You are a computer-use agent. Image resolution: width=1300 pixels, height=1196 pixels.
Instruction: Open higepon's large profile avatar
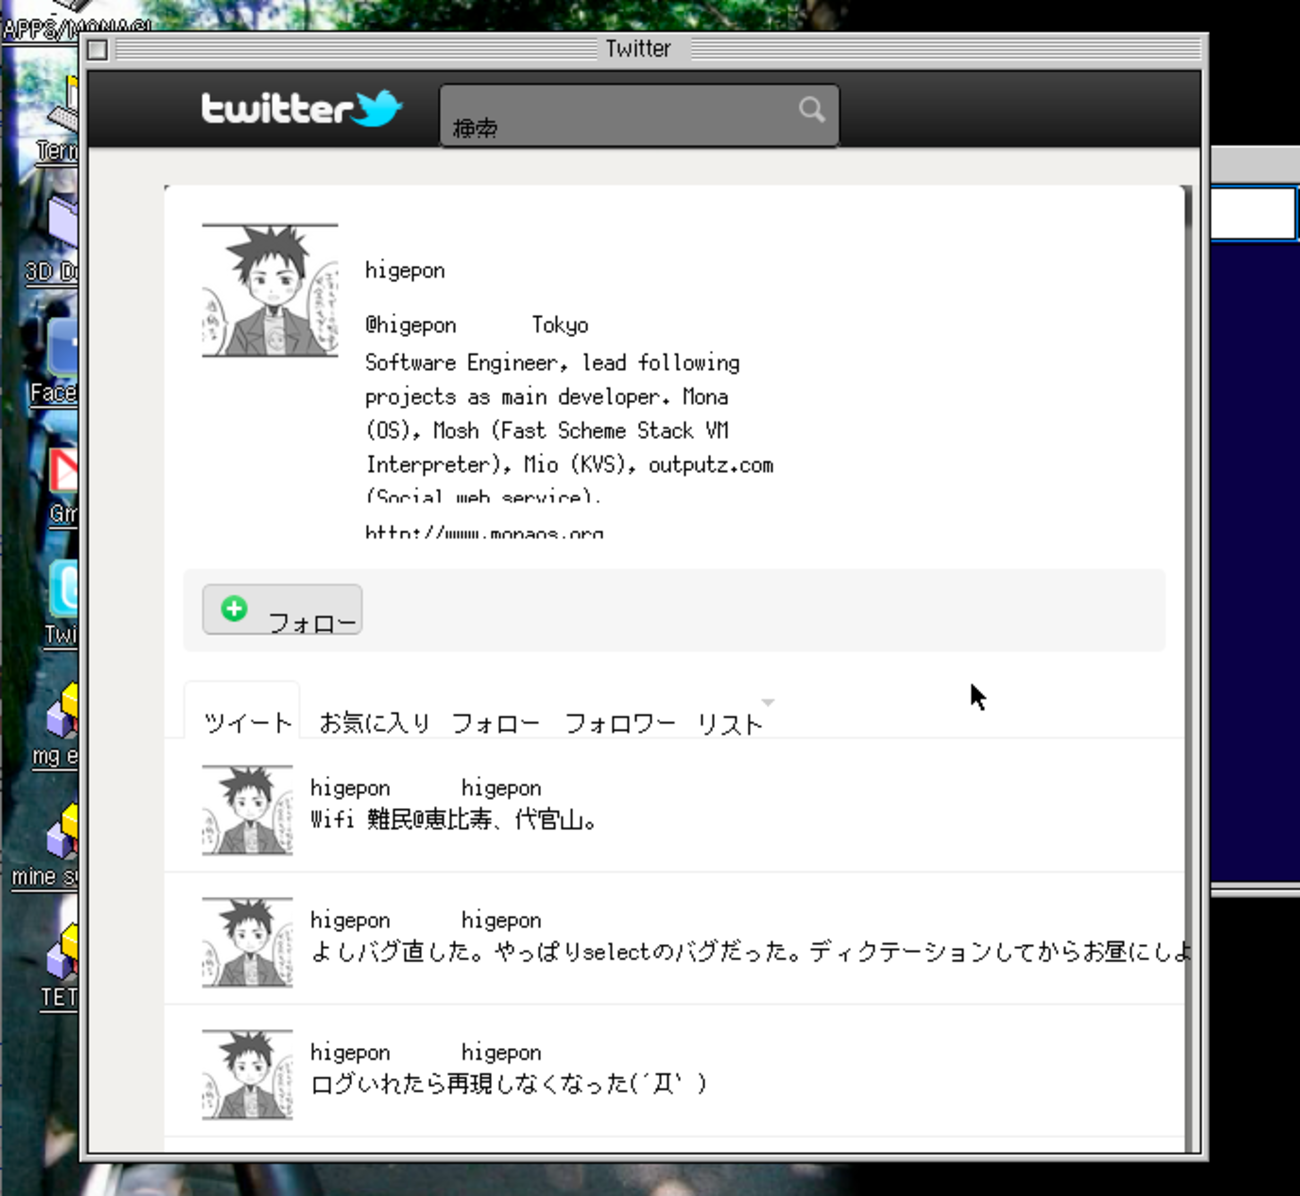pos(270,290)
